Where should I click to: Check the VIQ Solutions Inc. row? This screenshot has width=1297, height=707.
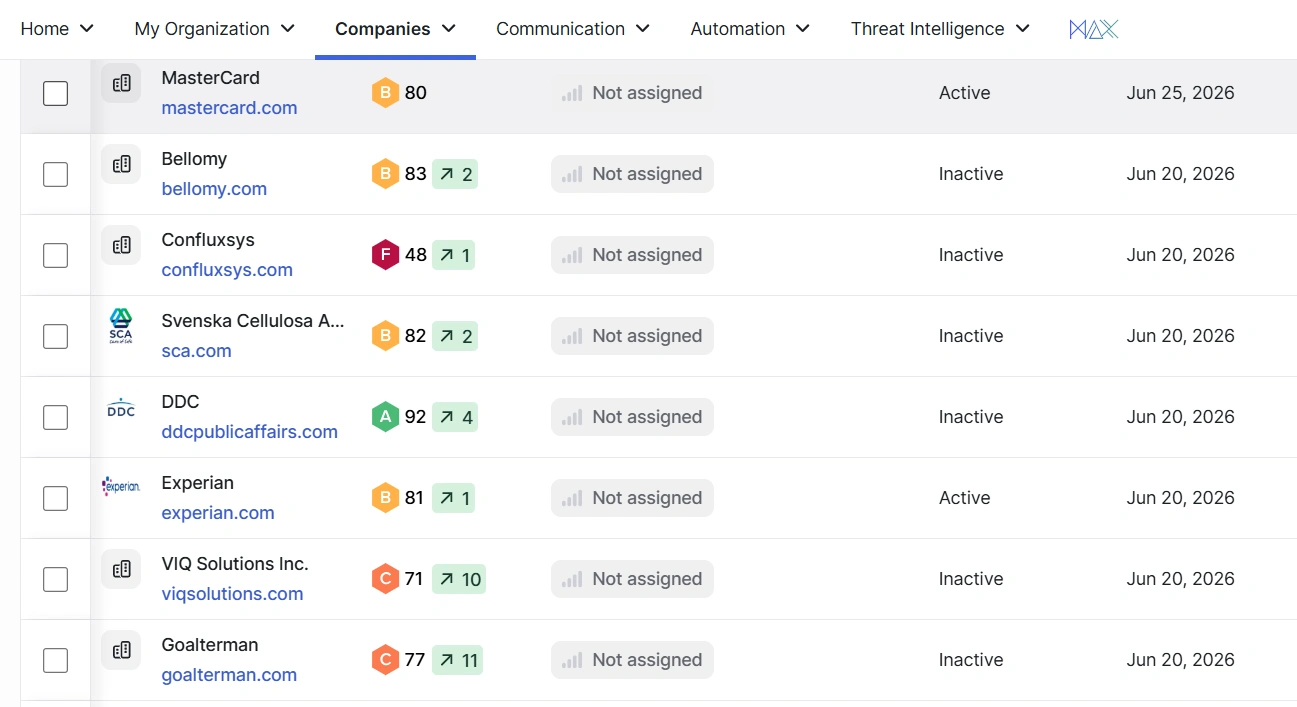[56, 579]
